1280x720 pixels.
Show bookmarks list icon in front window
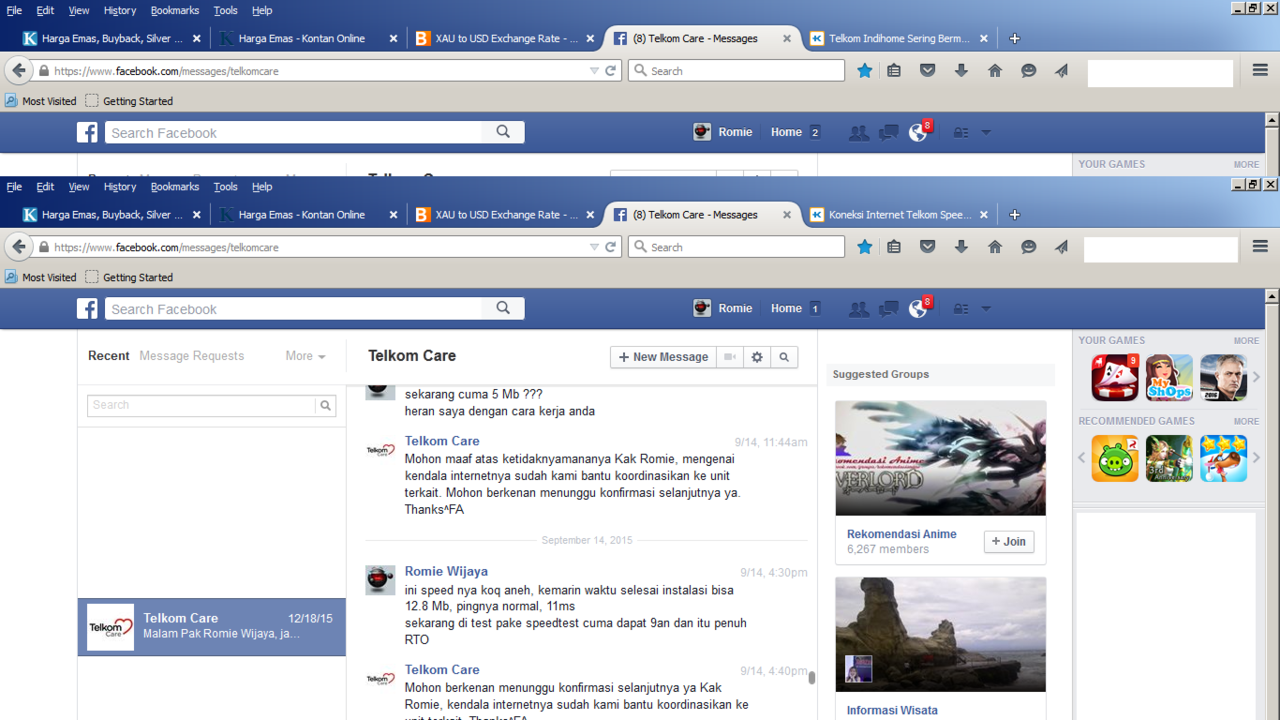[x=894, y=247]
